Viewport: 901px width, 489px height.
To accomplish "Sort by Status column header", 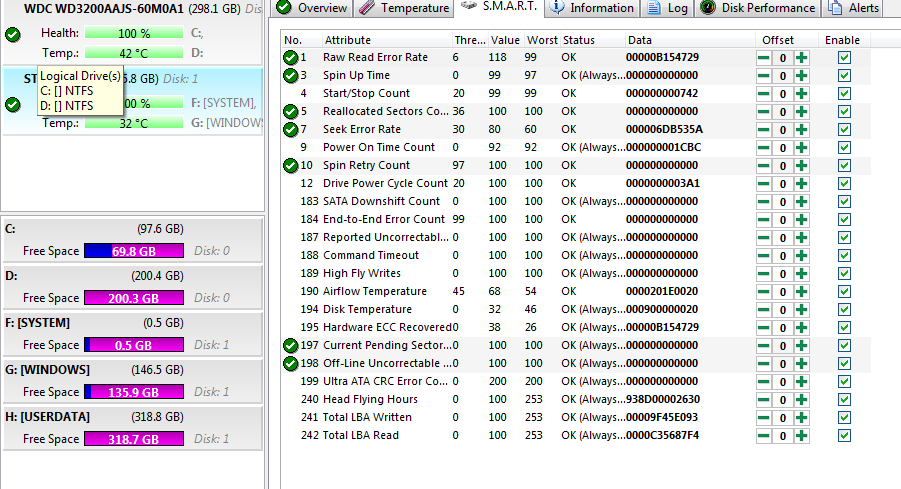I will coord(592,40).
